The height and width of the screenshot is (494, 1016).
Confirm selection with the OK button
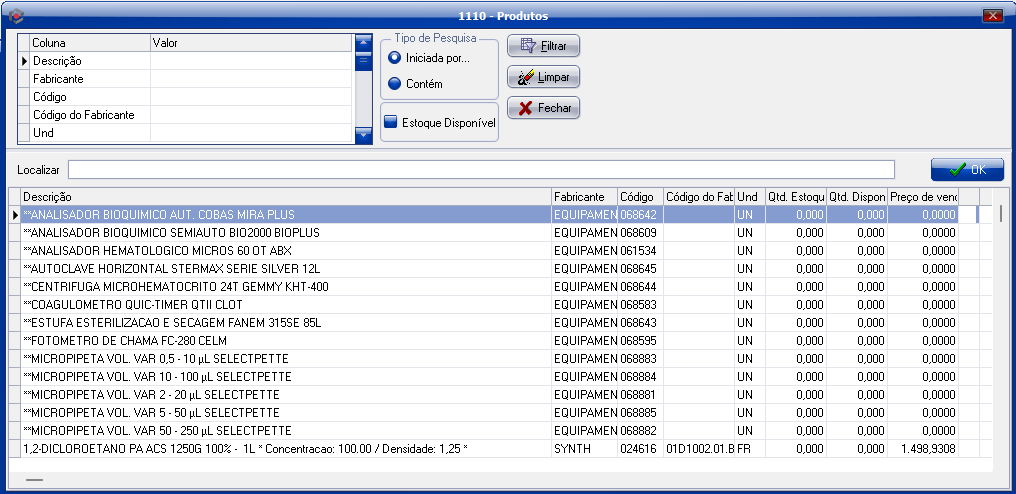[966, 169]
